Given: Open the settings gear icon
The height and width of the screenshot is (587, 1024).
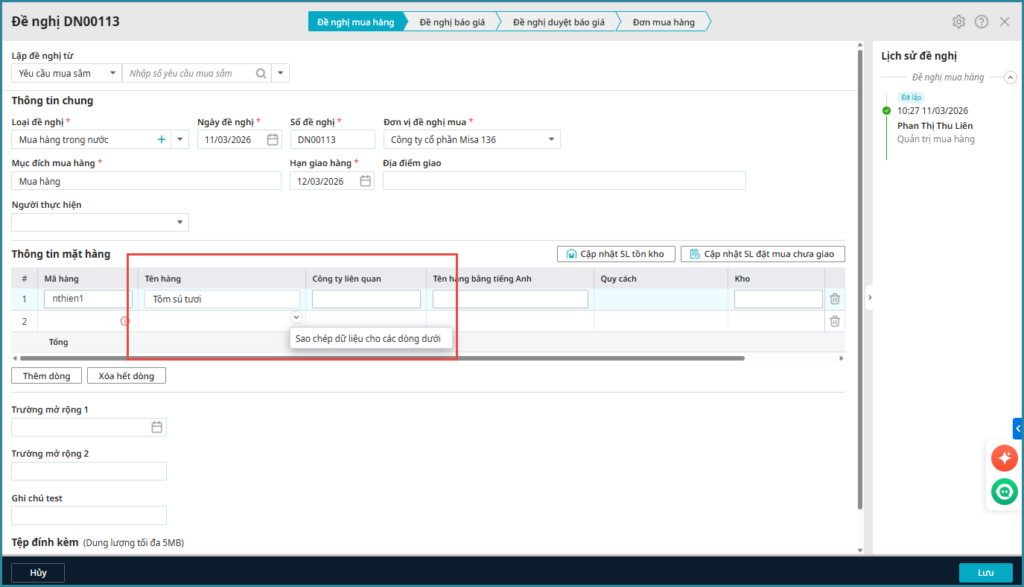Looking at the screenshot, I should [x=958, y=22].
